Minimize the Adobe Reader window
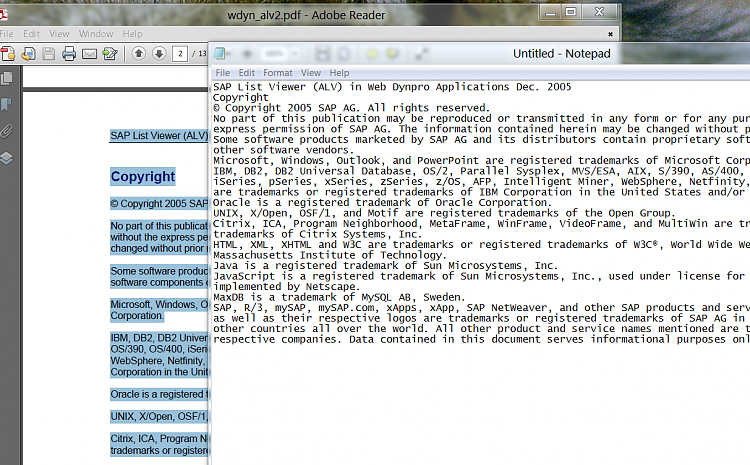 click(551, 12)
